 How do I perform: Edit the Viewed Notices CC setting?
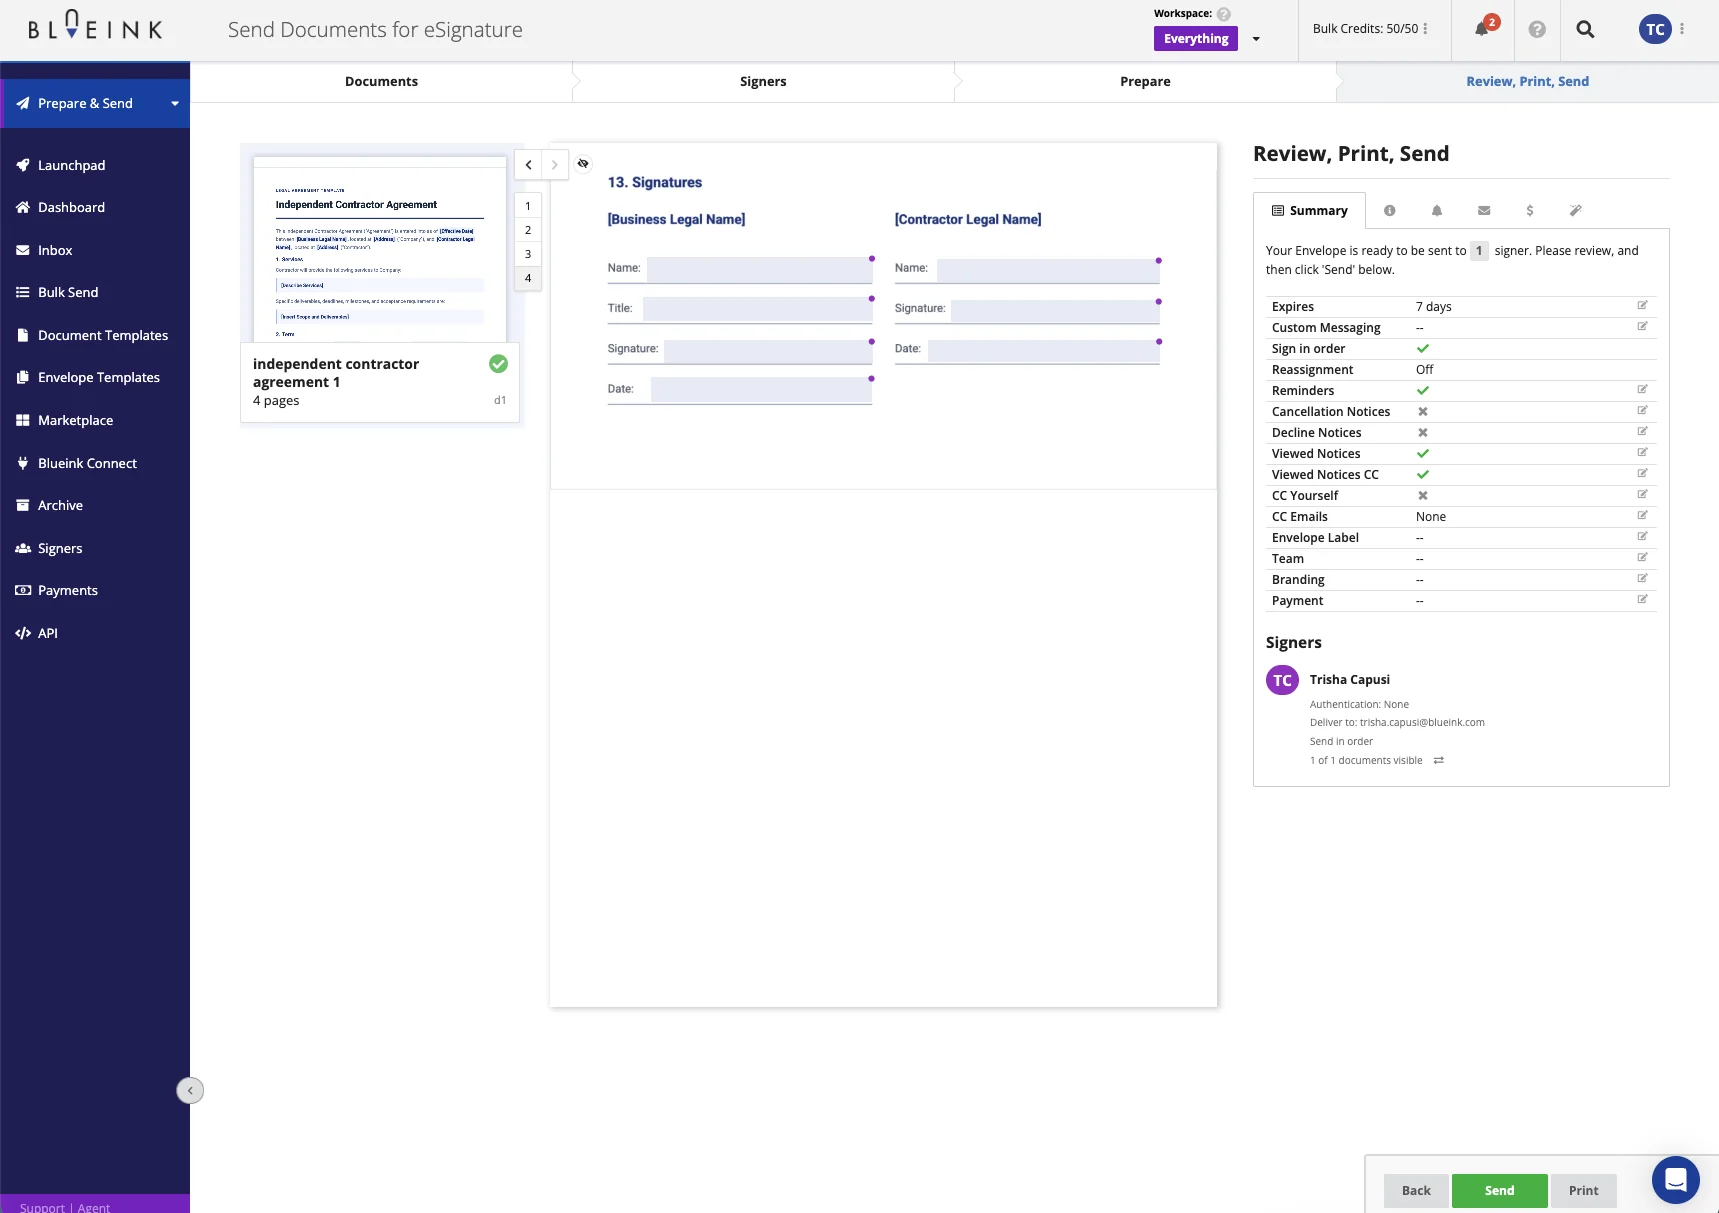click(1642, 473)
